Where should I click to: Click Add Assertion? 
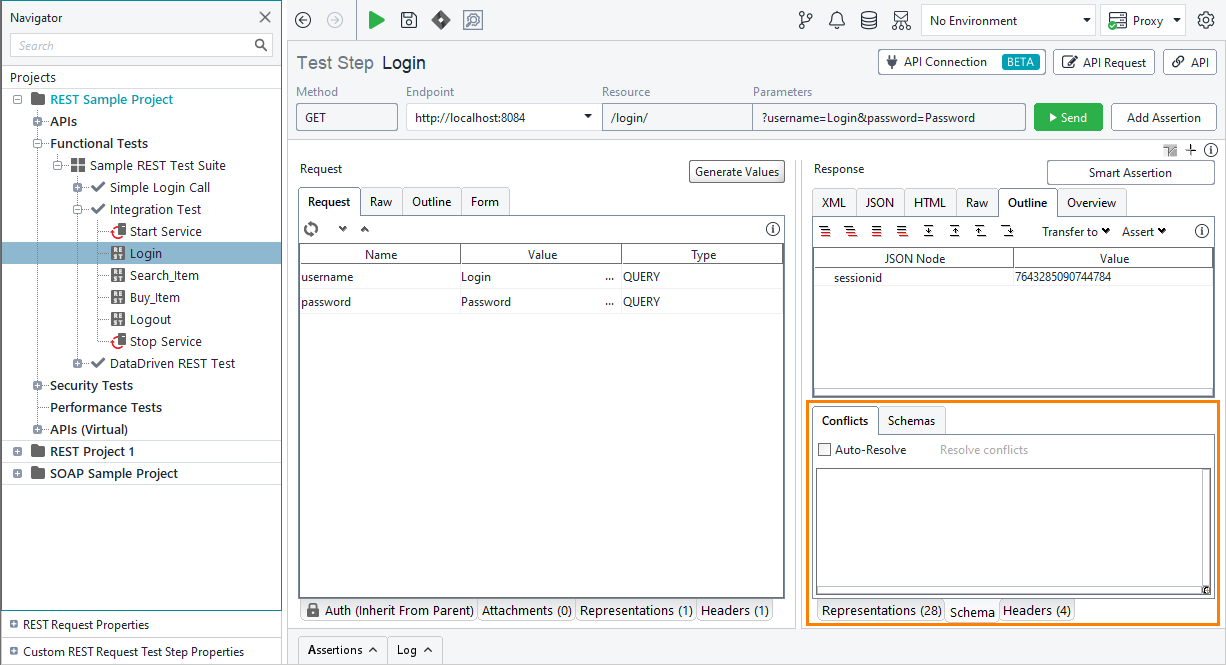point(1163,117)
